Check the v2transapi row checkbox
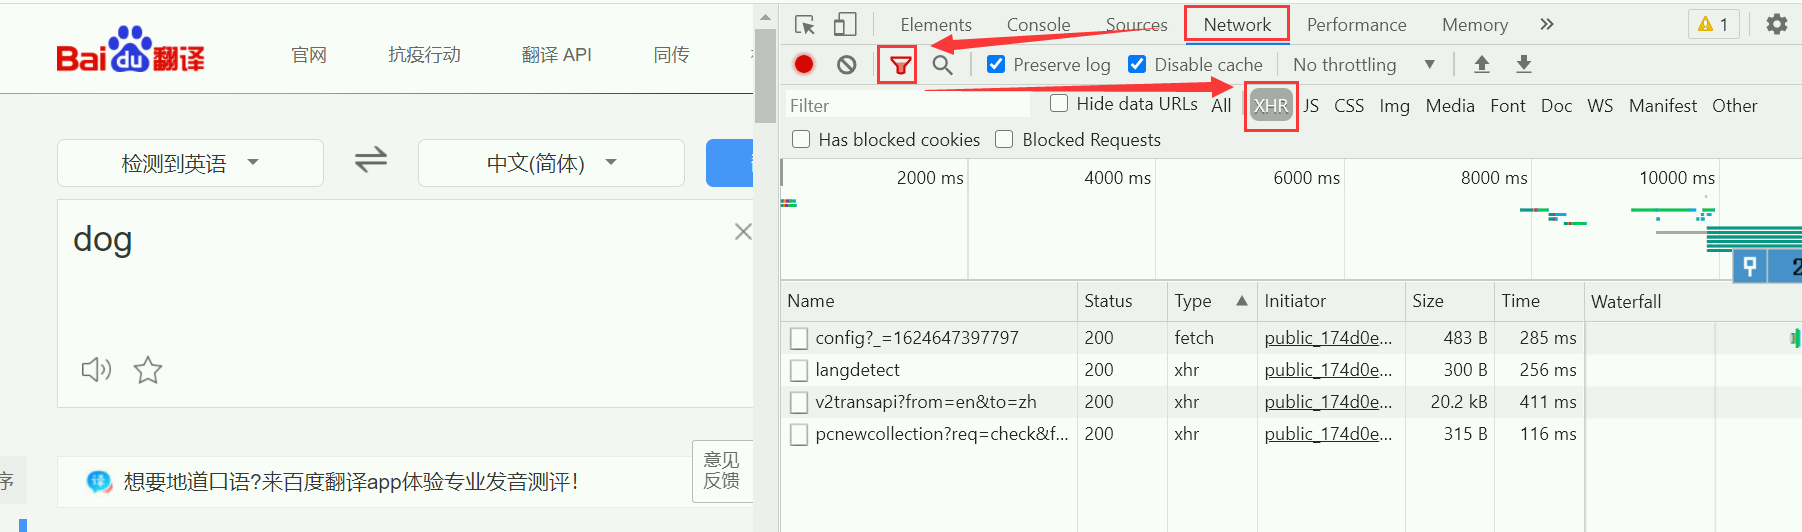The height and width of the screenshot is (532, 1802). [799, 402]
